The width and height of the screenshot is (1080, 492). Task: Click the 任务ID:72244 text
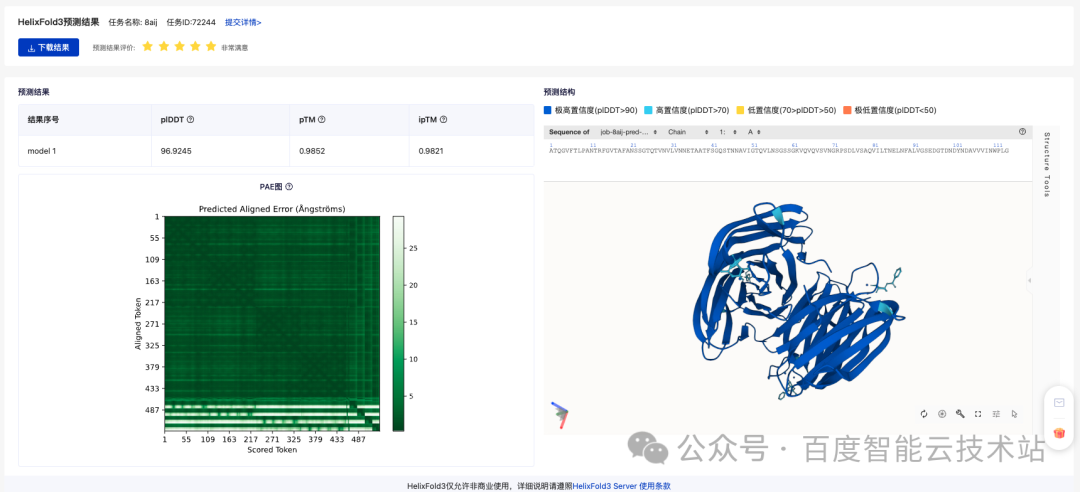click(x=191, y=22)
